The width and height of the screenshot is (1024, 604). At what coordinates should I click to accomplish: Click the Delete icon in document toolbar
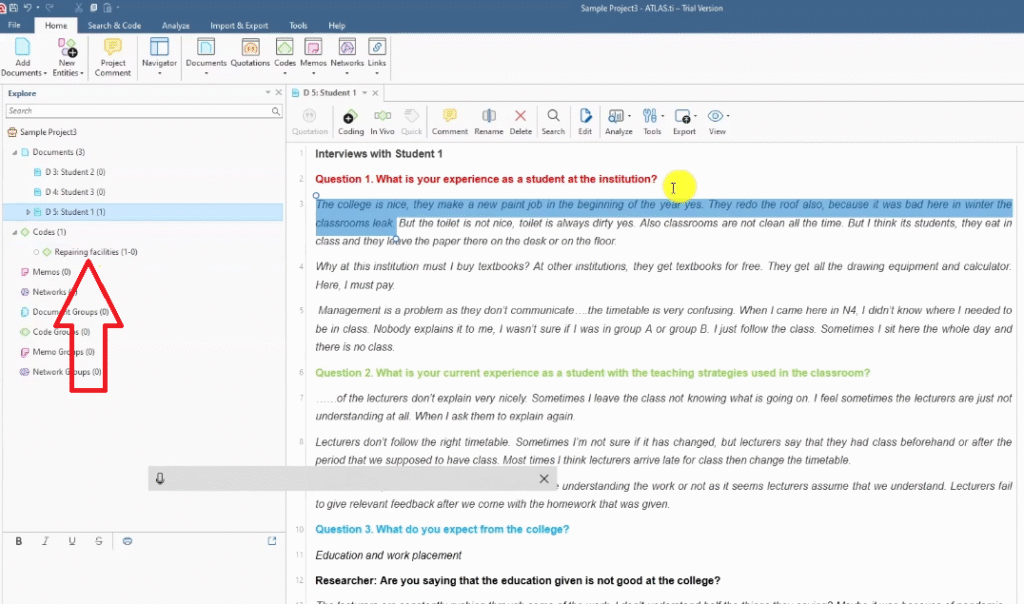520,121
